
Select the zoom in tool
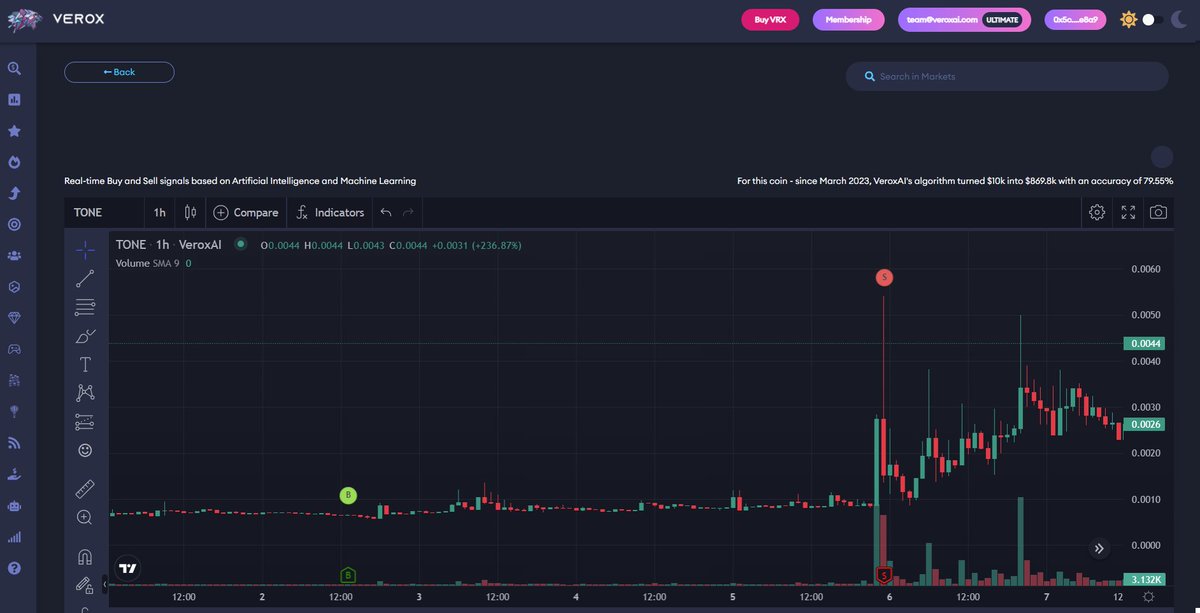[85, 517]
